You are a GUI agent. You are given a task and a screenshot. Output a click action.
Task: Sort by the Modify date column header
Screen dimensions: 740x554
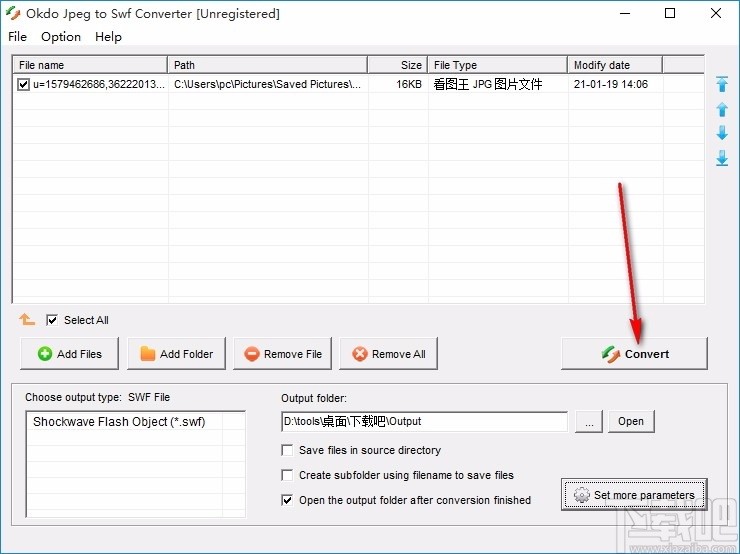[615, 65]
